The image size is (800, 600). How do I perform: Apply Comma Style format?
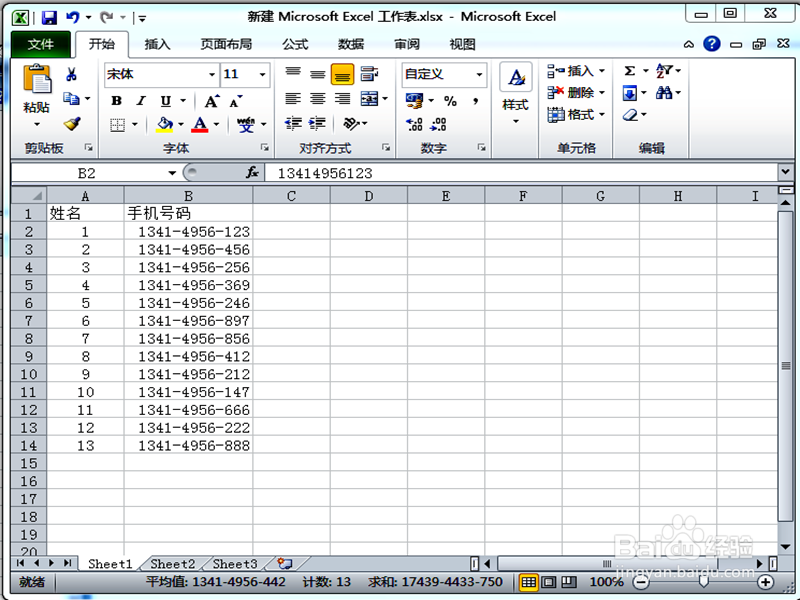tap(476, 101)
